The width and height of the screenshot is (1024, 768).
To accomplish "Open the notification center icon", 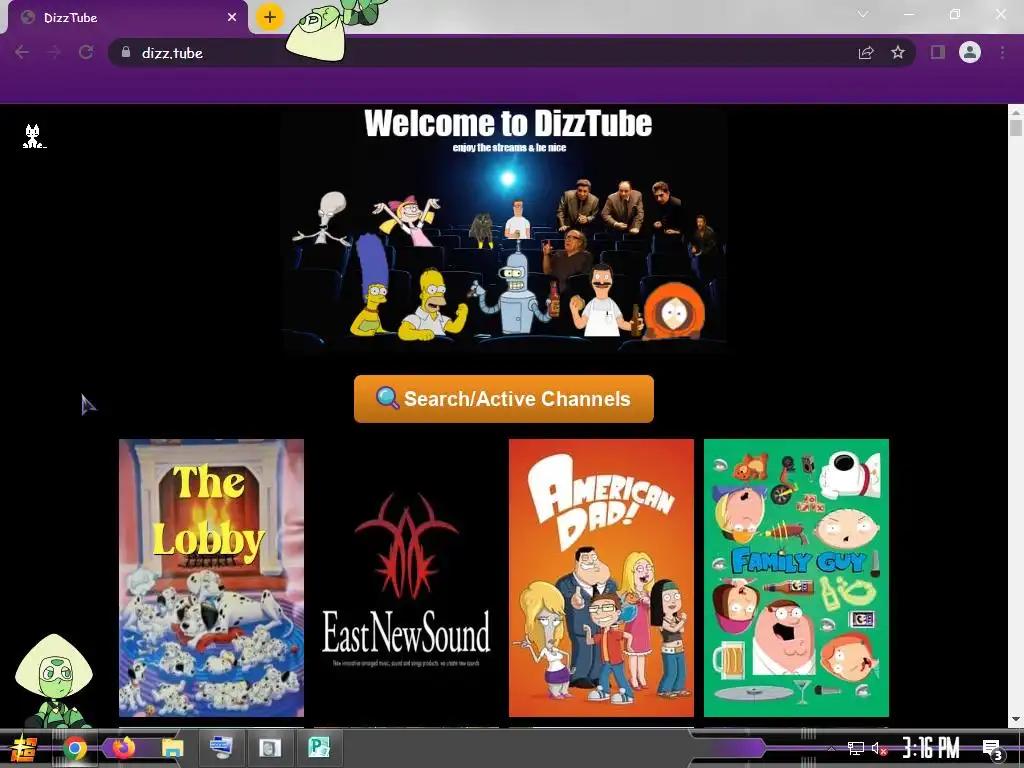I will (x=991, y=749).
